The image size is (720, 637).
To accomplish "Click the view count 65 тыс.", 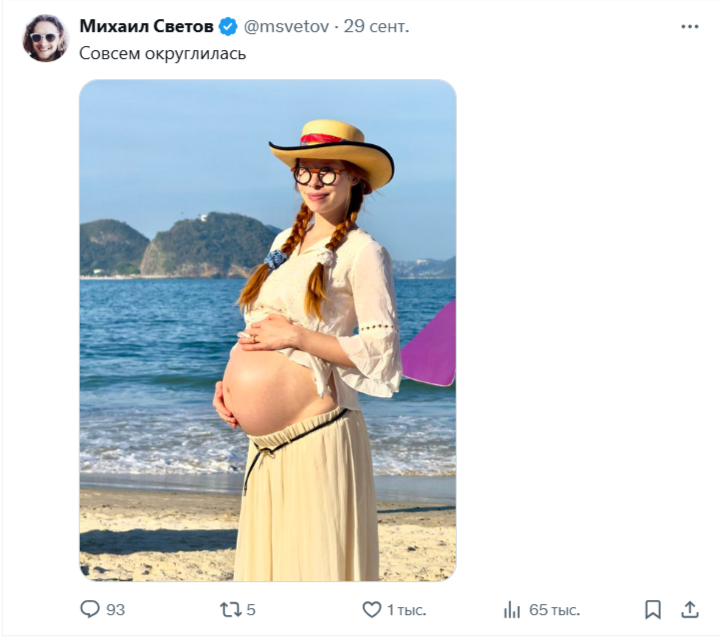I will coord(555,609).
